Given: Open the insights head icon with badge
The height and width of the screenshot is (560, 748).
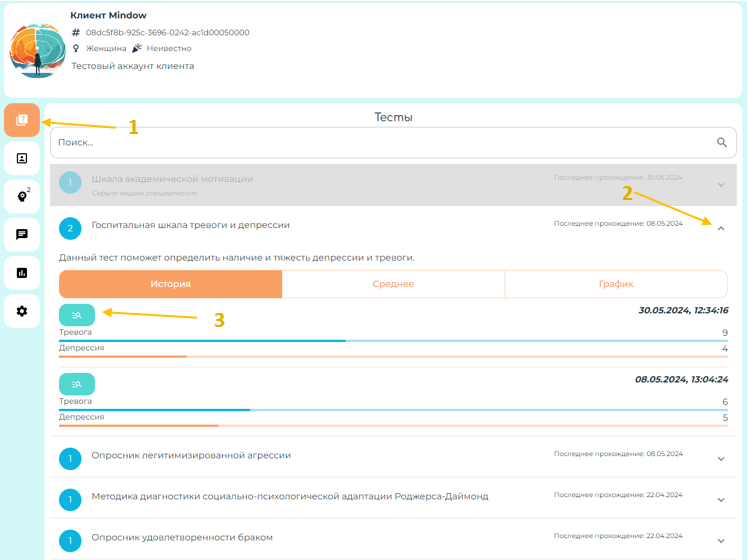Looking at the screenshot, I should pos(22,196).
